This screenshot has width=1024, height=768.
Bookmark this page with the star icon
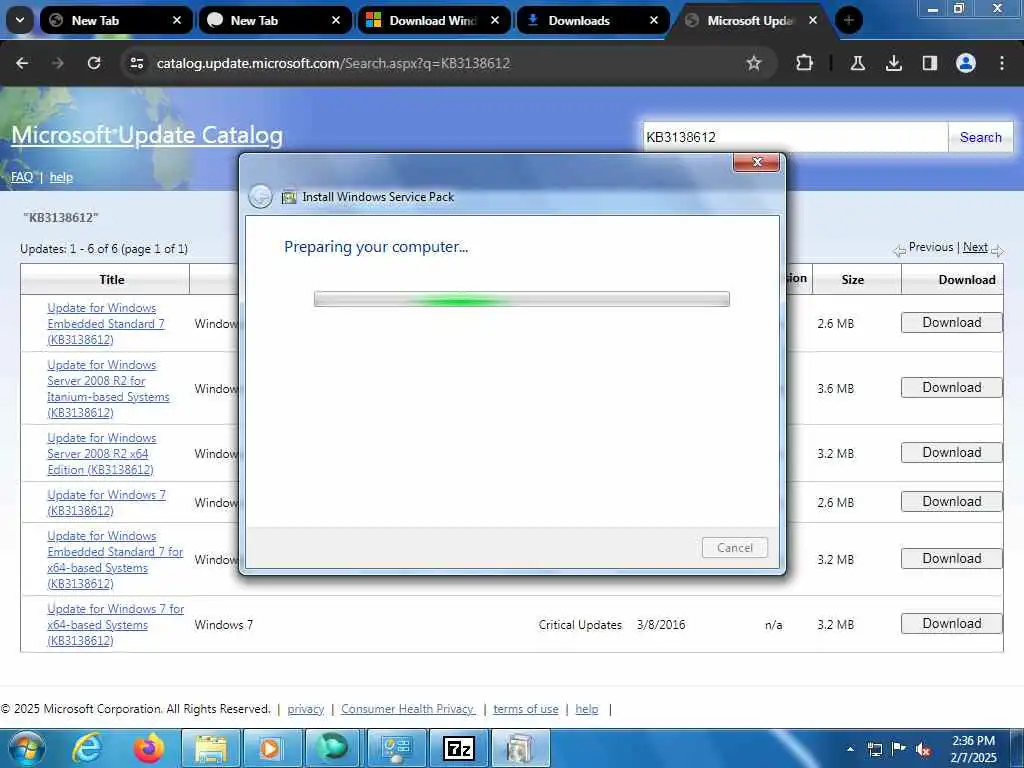click(754, 63)
